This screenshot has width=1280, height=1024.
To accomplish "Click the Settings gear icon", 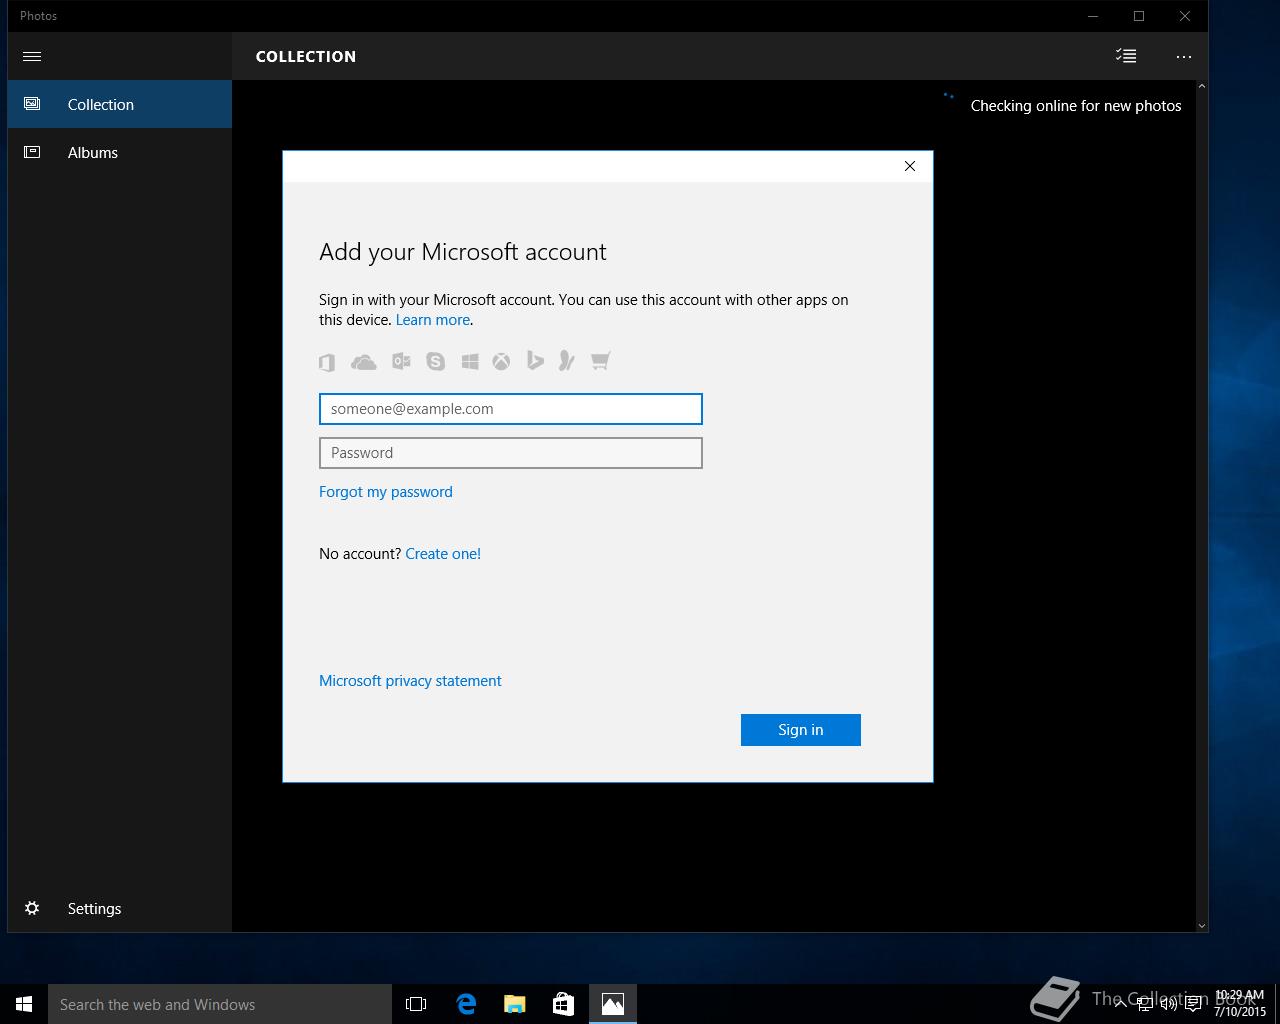I will click(32, 908).
